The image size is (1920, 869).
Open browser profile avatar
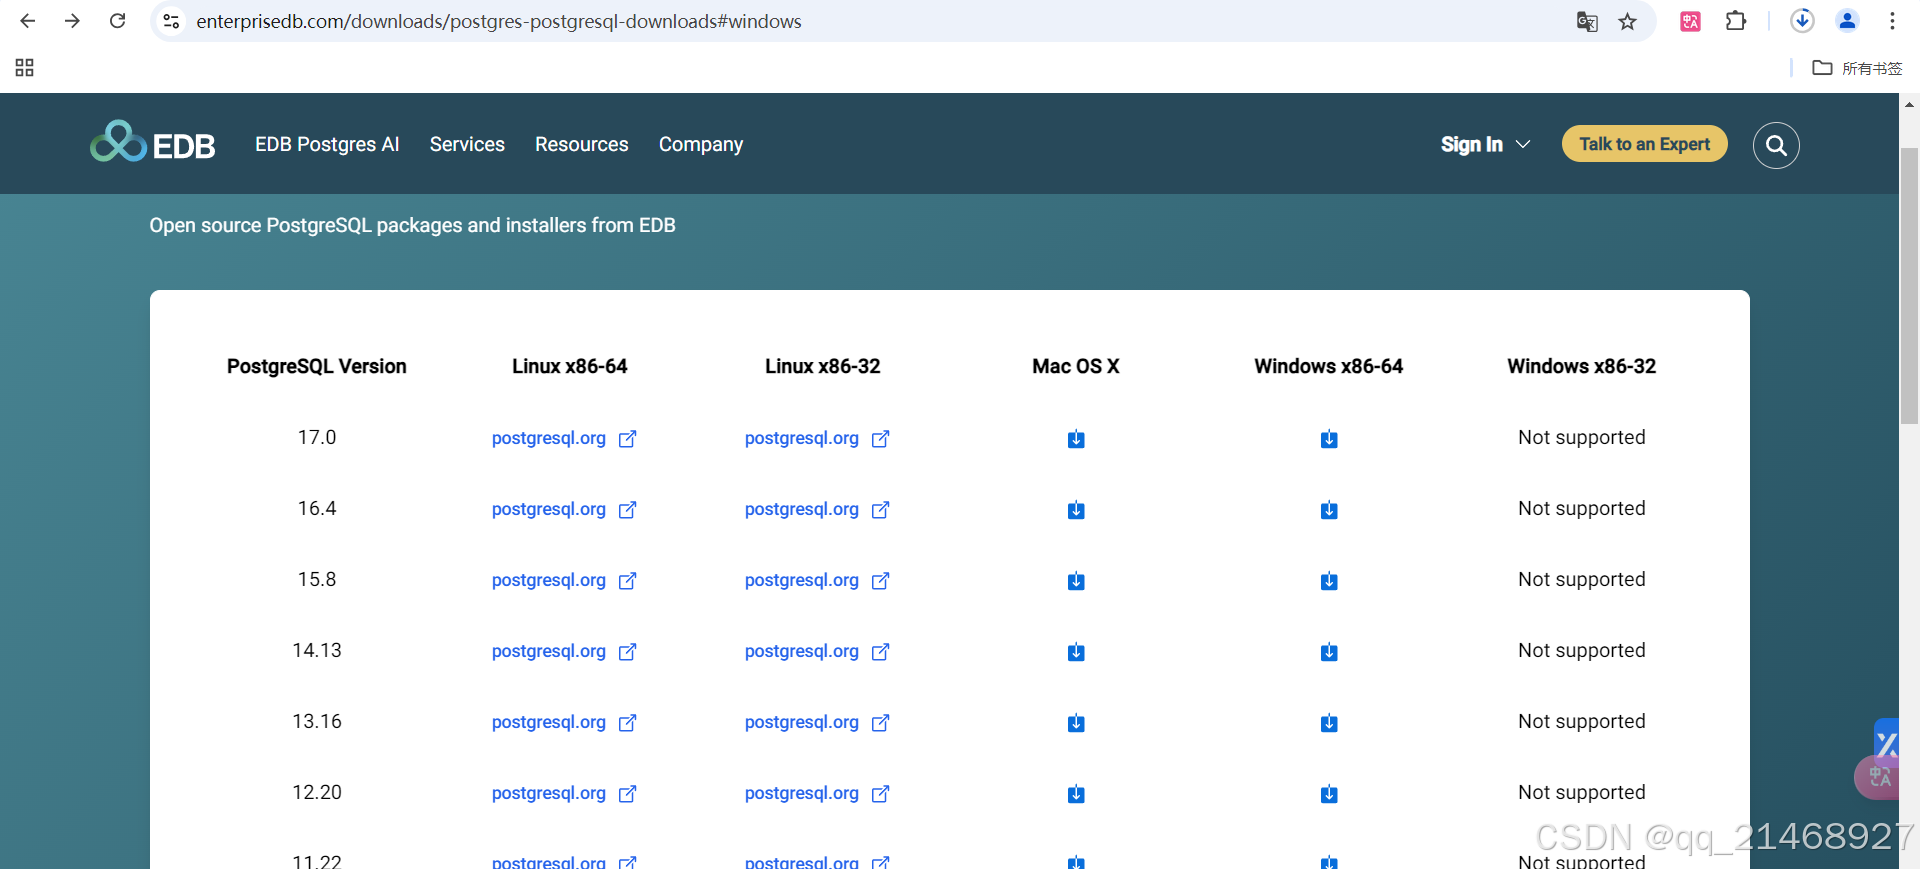(x=1847, y=20)
